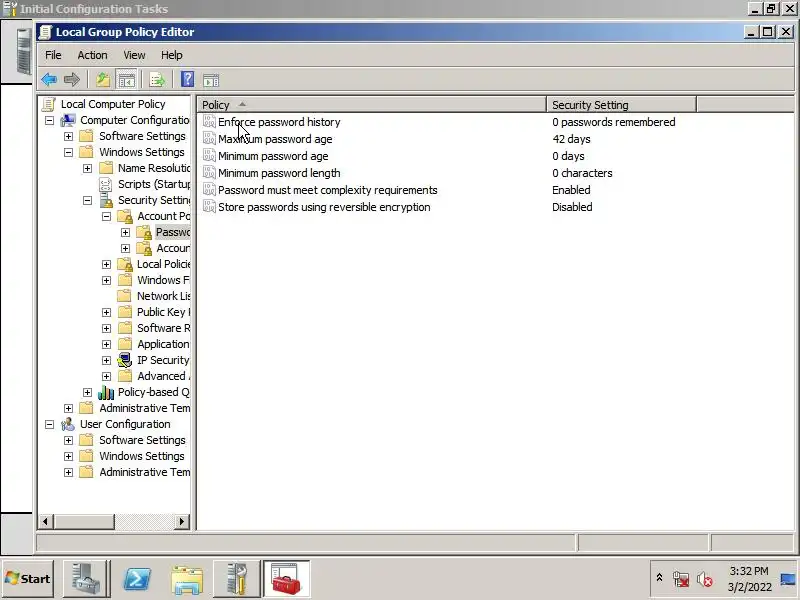Click icon beside Enforce password history
This screenshot has width=800, height=600.
209,121
